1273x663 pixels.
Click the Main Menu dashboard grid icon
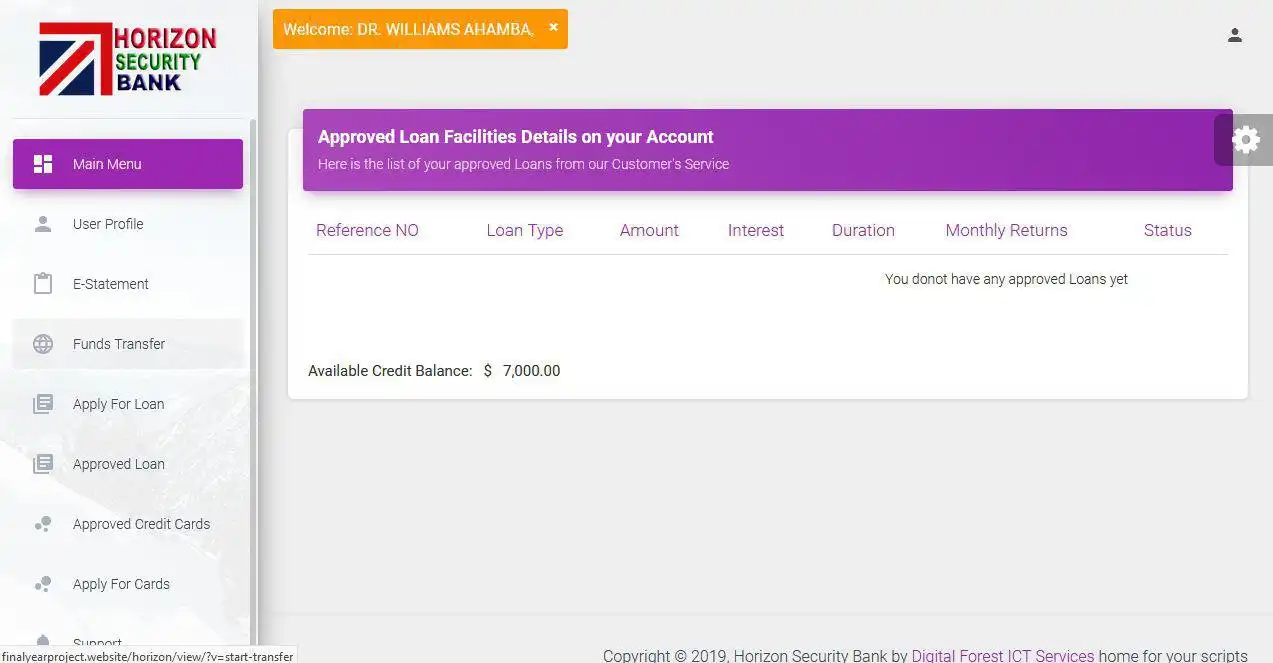click(x=43, y=164)
